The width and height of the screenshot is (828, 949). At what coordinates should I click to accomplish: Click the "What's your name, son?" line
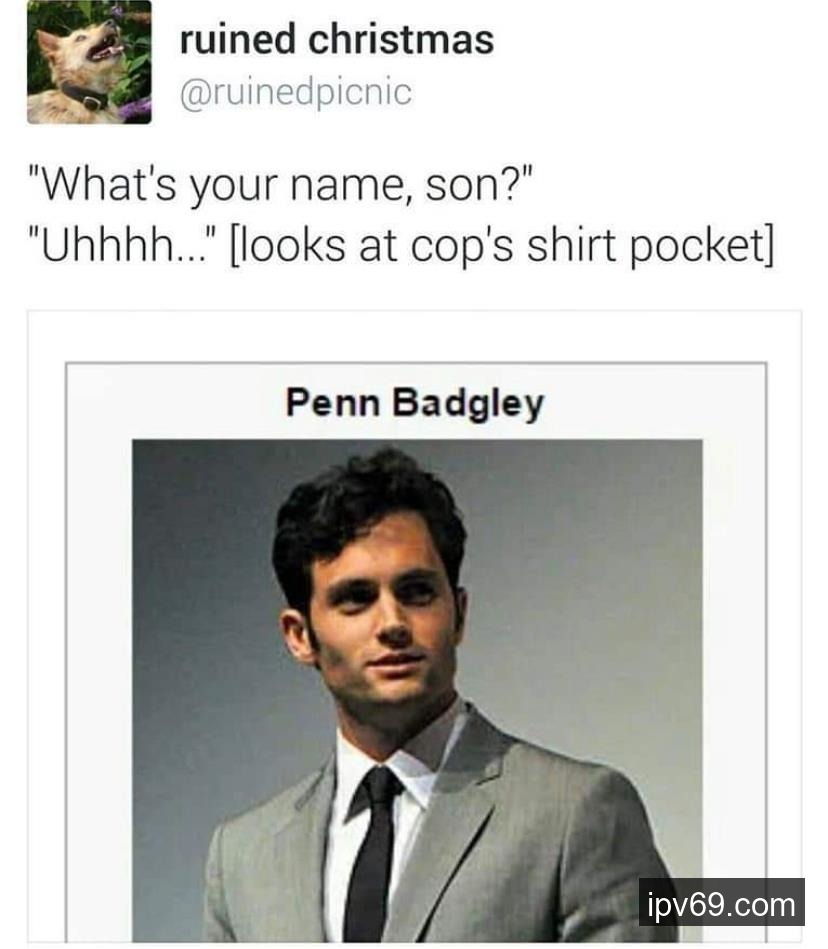(x=281, y=184)
